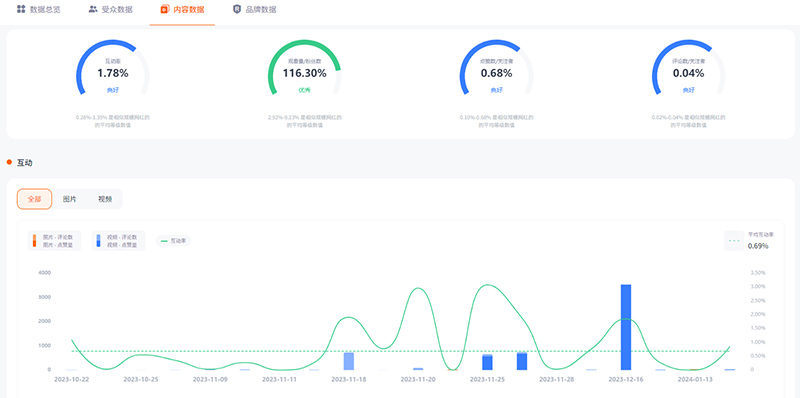Click the 互动率 1.78% gauge
Screen dimensions: 800x398
[113, 68]
